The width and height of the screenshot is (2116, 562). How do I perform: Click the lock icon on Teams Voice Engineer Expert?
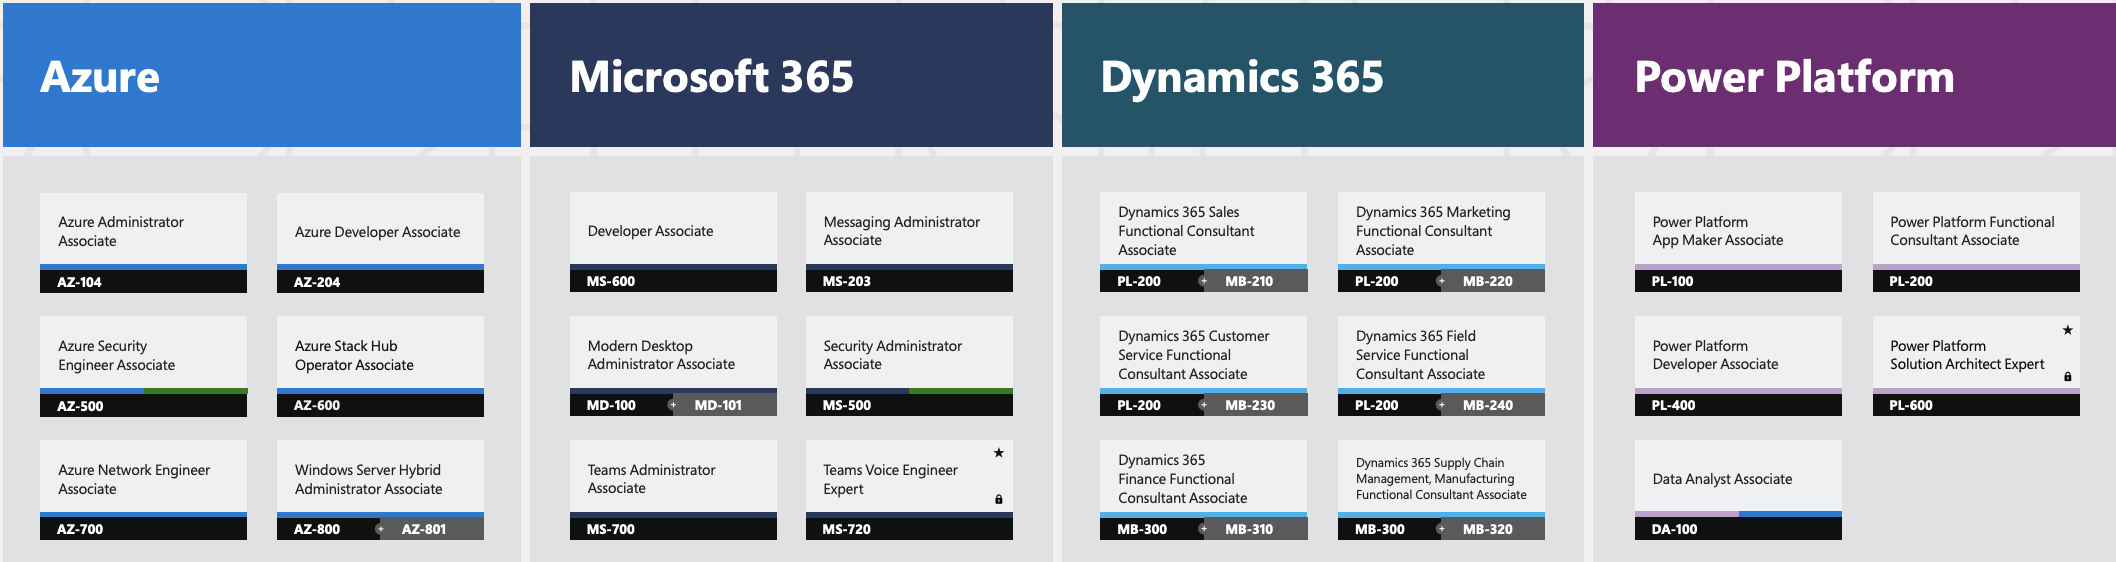pos(998,499)
